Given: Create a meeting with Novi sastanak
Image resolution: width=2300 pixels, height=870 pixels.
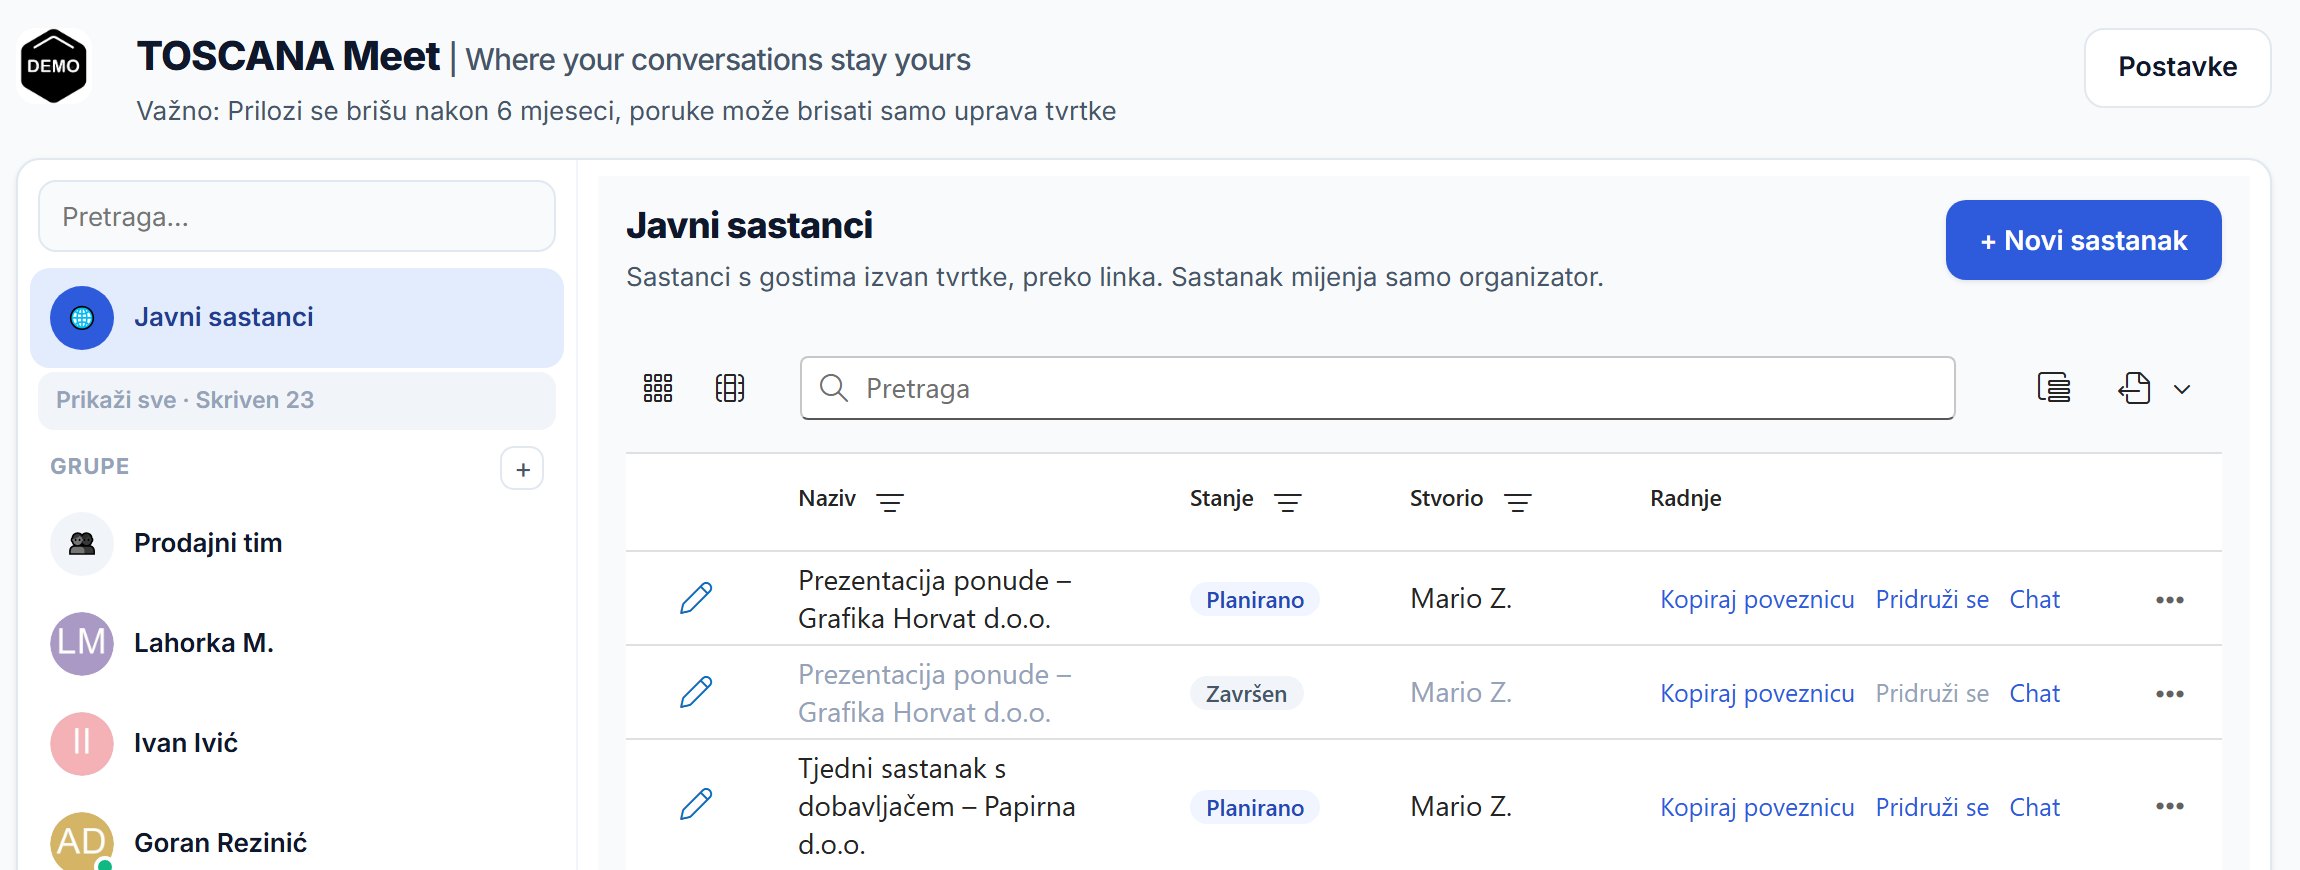Looking at the screenshot, I should (x=2083, y=240).
